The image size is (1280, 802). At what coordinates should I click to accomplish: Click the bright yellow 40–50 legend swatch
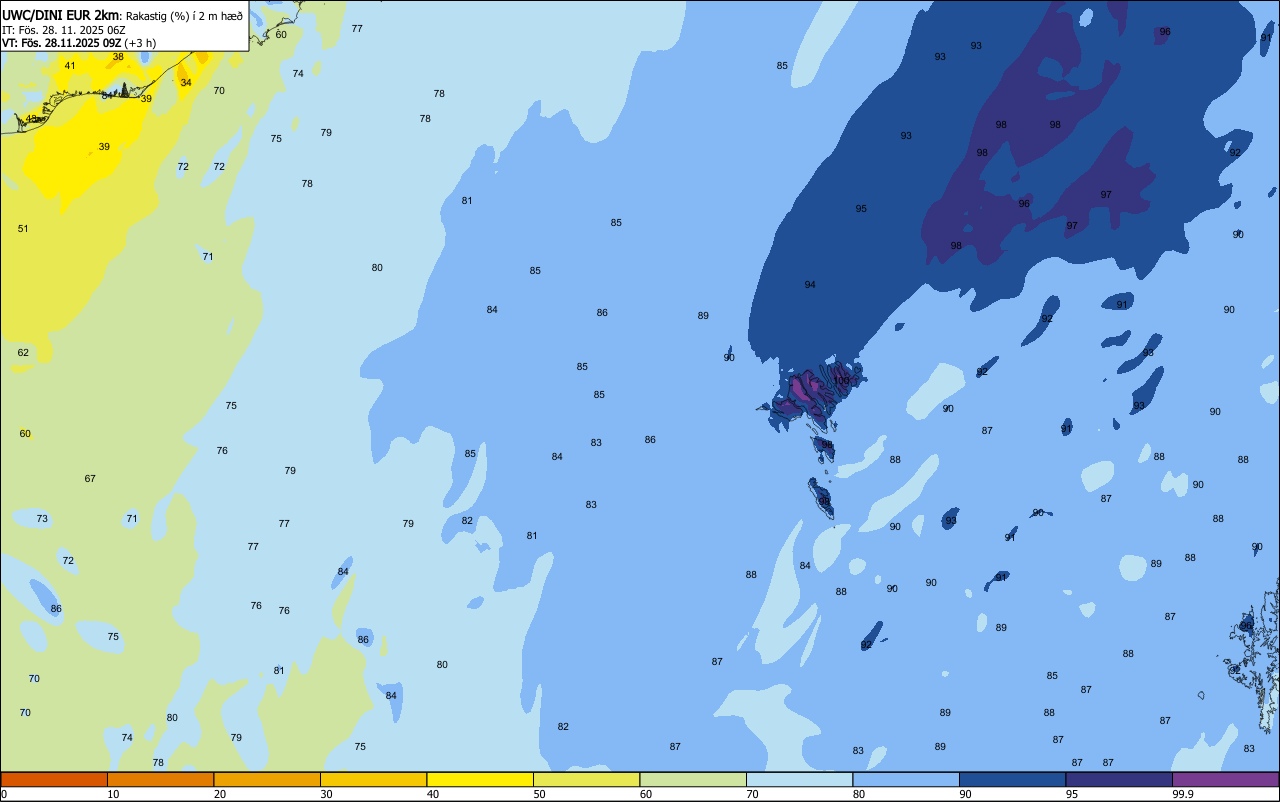click(480, 779)
